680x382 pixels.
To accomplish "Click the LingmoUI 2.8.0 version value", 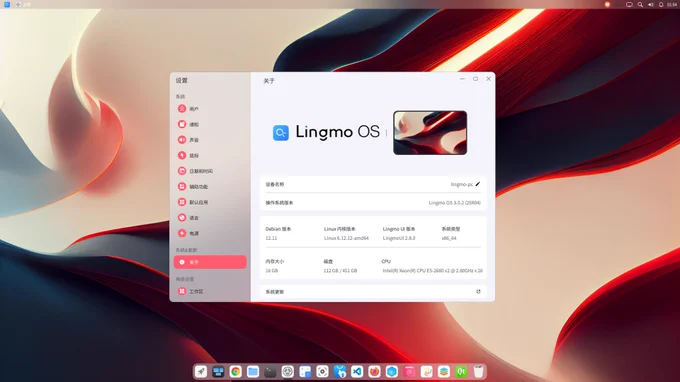I will [399, 238].
